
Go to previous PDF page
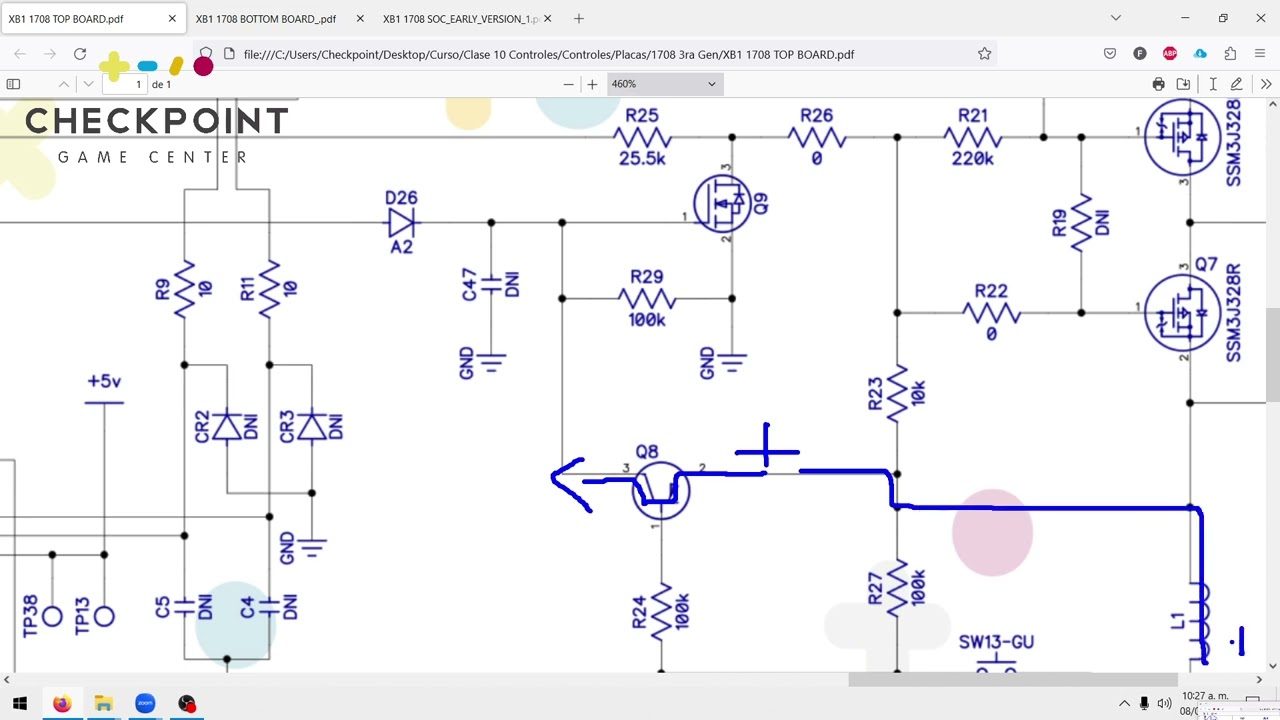click(64, 84)
